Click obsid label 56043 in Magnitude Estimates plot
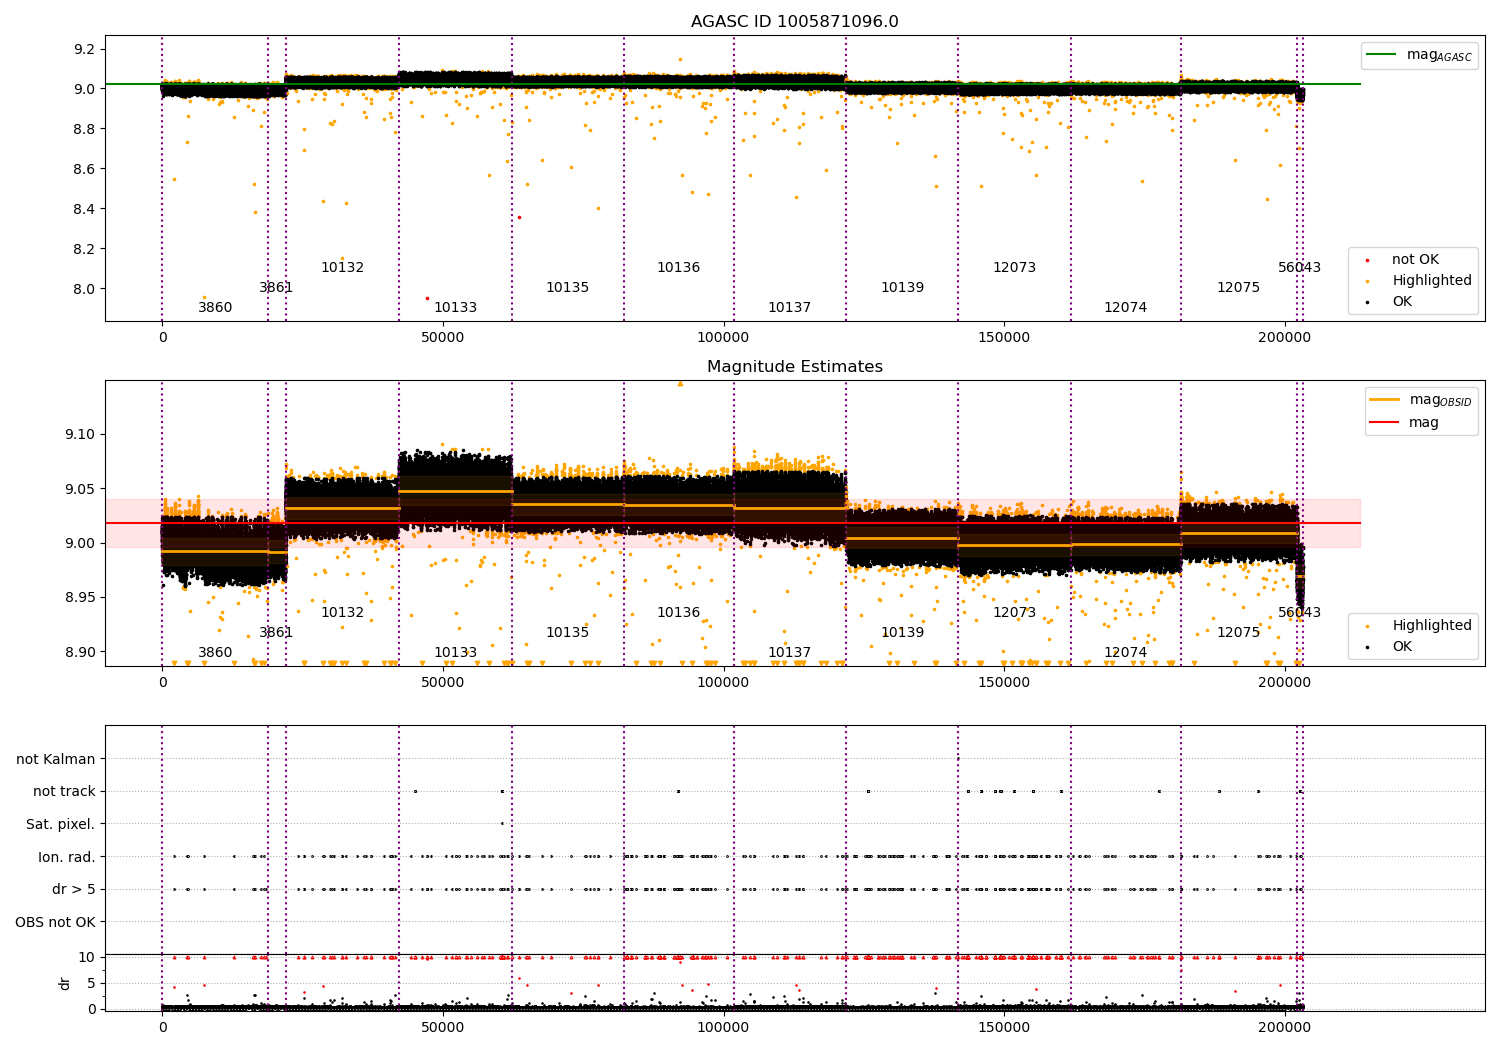 [x=1299, y=613]
